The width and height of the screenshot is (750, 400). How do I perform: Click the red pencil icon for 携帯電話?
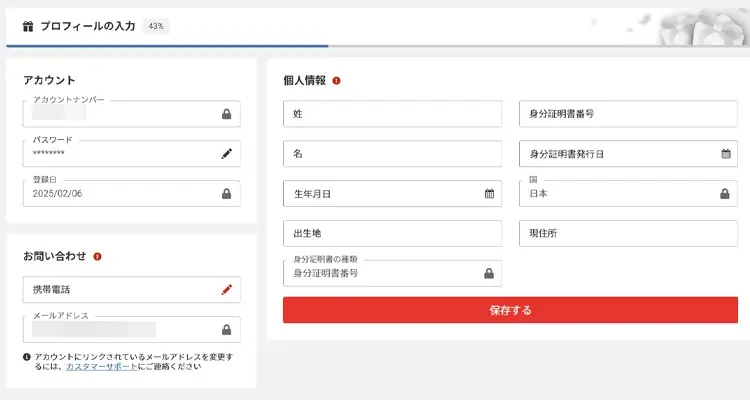point(227,289)
